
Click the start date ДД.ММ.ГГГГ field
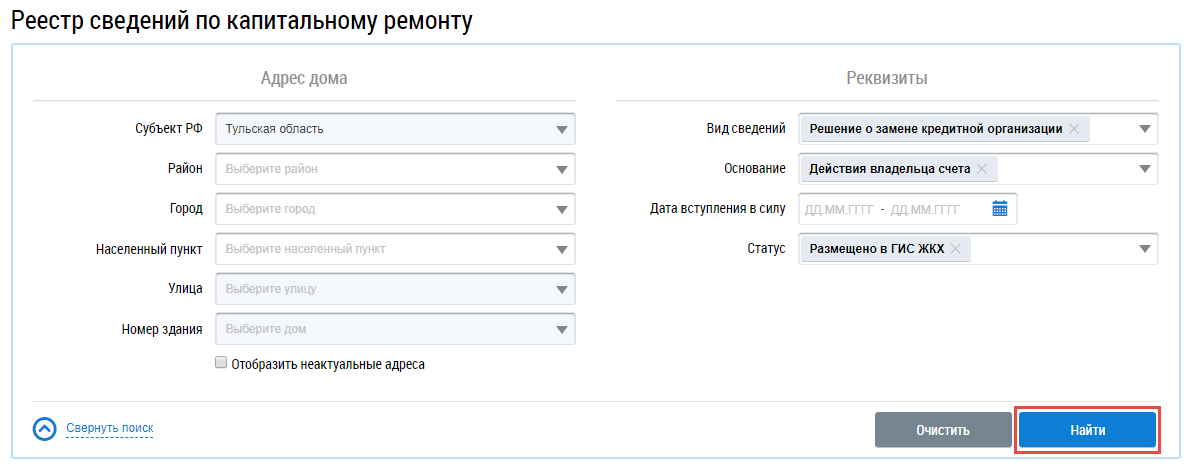[839, 209]
